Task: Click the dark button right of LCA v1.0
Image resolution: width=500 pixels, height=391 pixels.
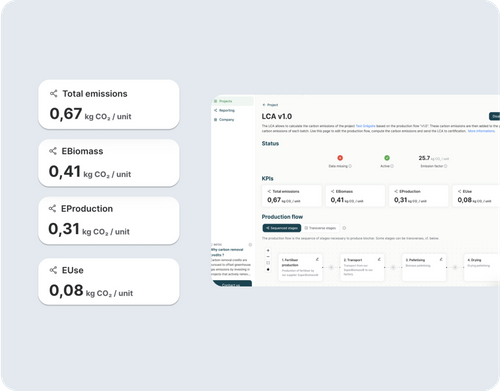Action: tap(494, 116)
